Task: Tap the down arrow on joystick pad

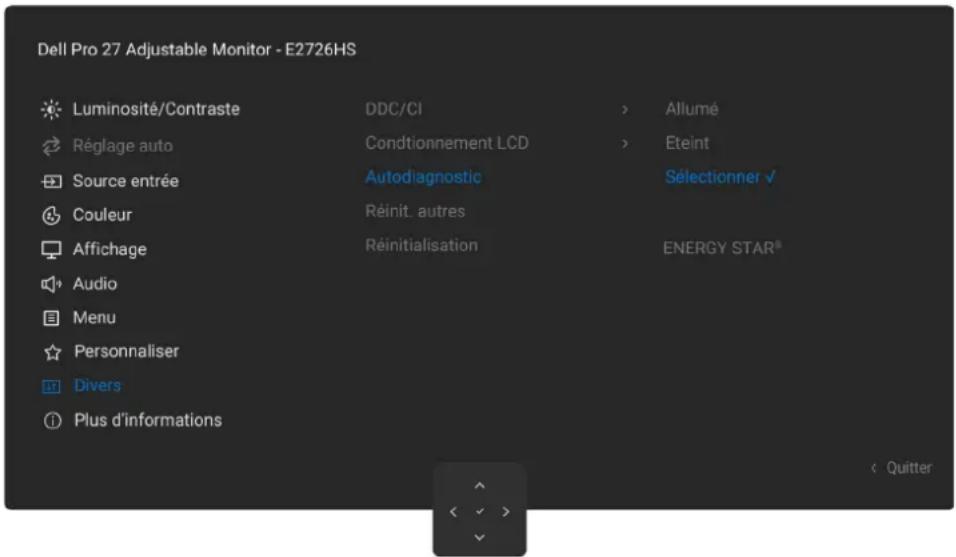Action: pos(480,537)
